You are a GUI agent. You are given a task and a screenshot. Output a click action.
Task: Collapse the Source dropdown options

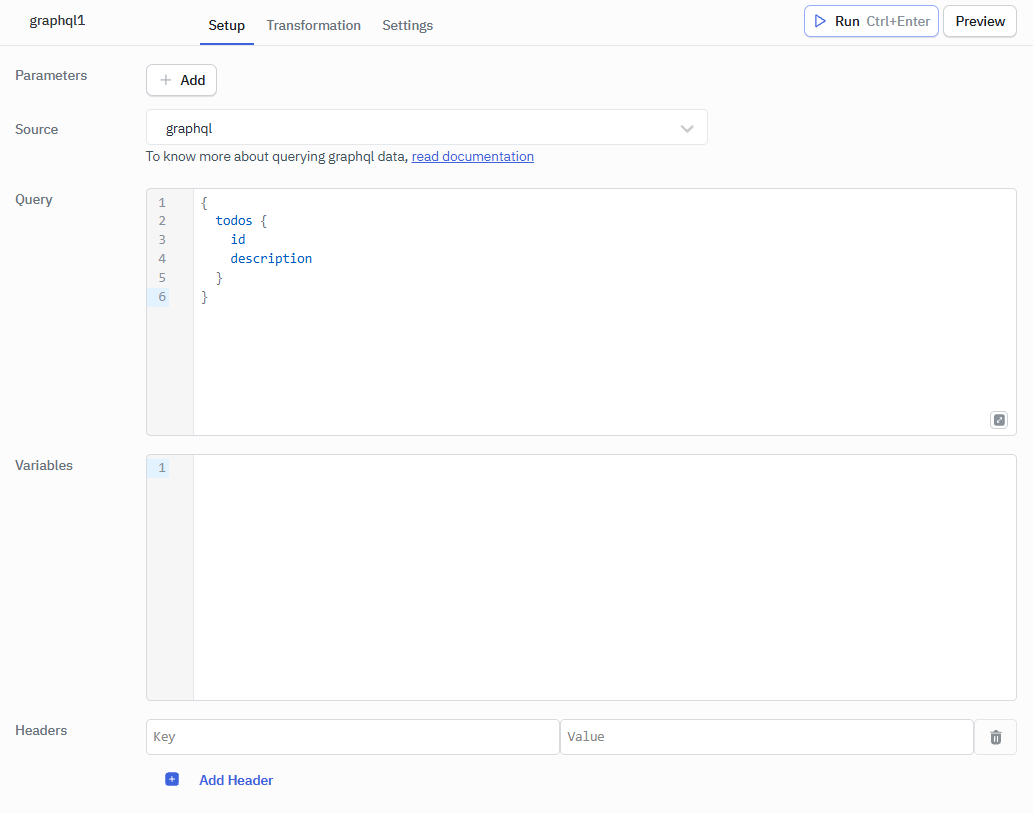687,128
